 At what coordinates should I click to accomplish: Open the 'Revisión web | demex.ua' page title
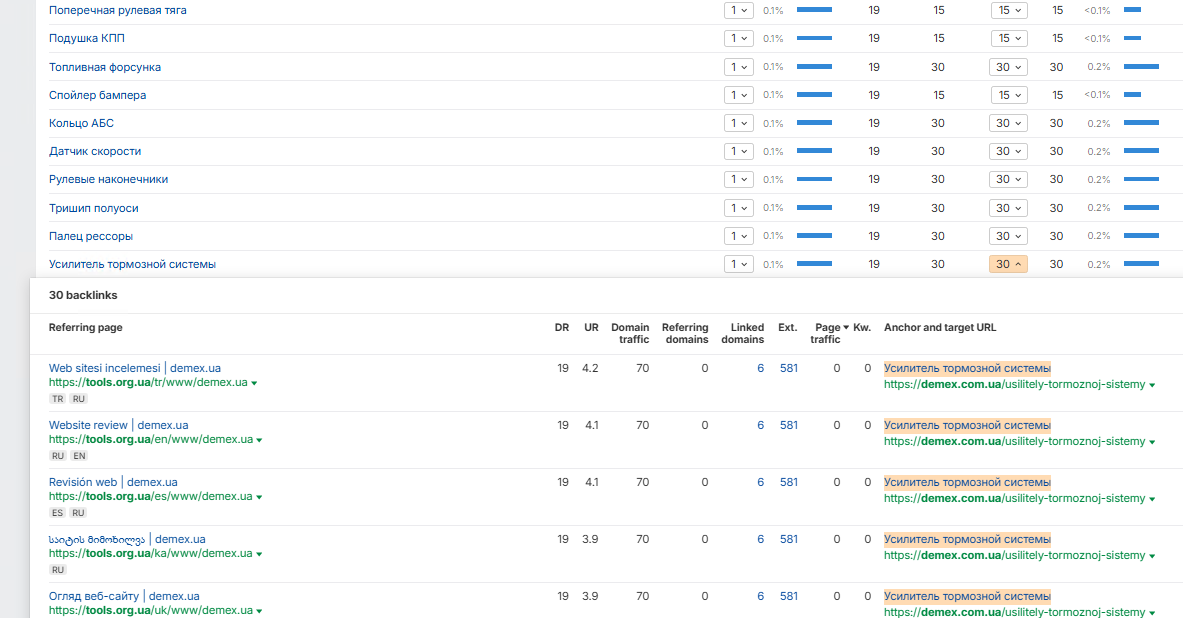(113, 482)
